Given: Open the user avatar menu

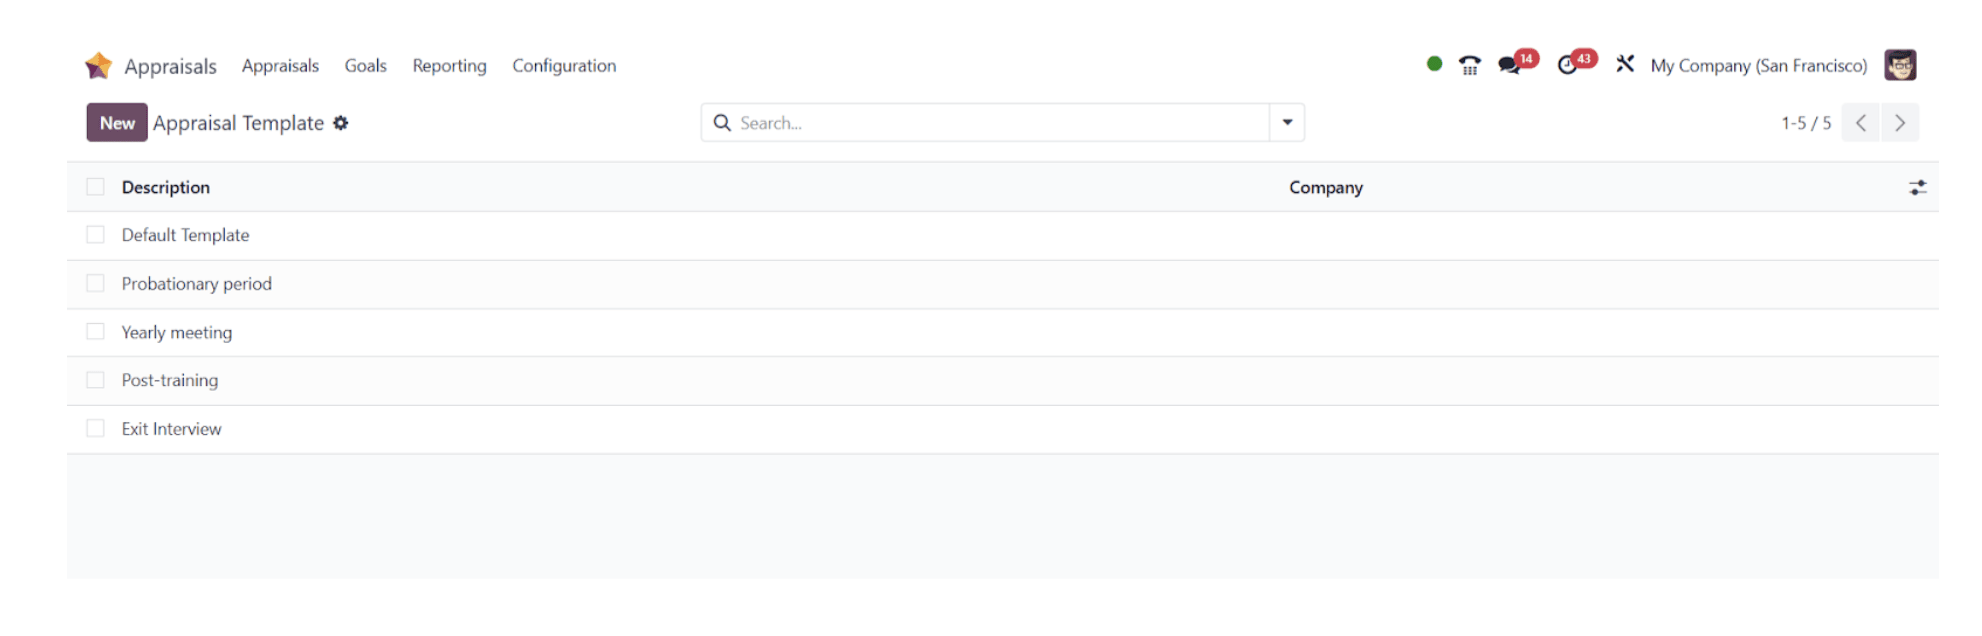Looking at the screenshot, I should tap(1900, 65).
